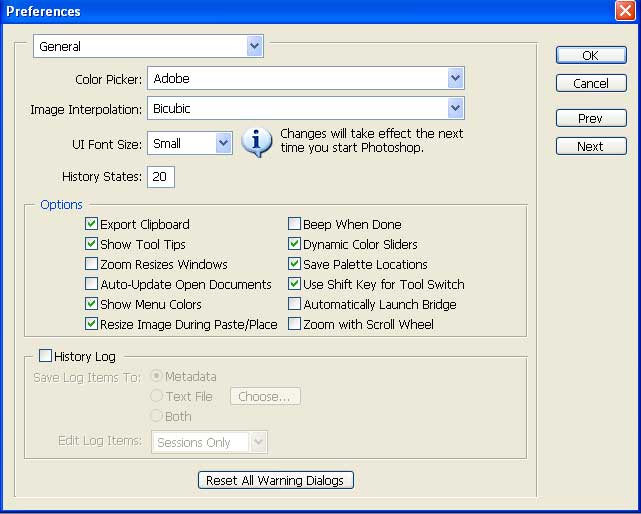
Task: Click the 'UI Font Size:' label
Action: coord(107,144)
